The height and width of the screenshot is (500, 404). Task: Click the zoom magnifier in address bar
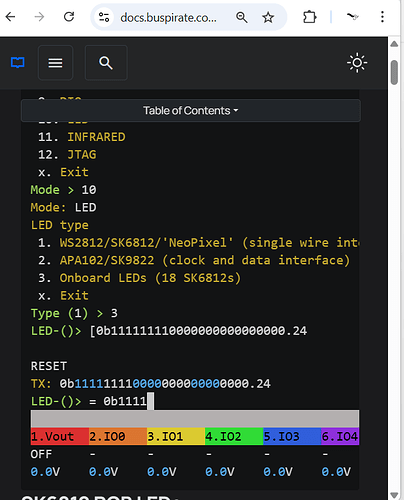242,17
